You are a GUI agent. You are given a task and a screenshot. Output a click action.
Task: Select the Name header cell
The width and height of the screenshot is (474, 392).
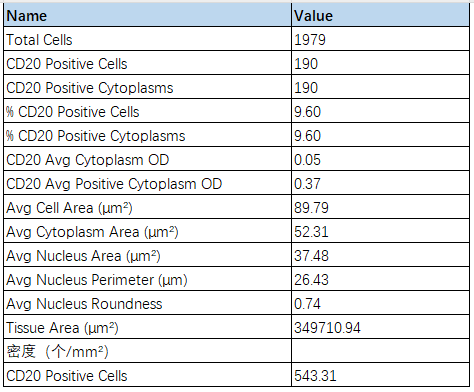[x=148, y=15]
